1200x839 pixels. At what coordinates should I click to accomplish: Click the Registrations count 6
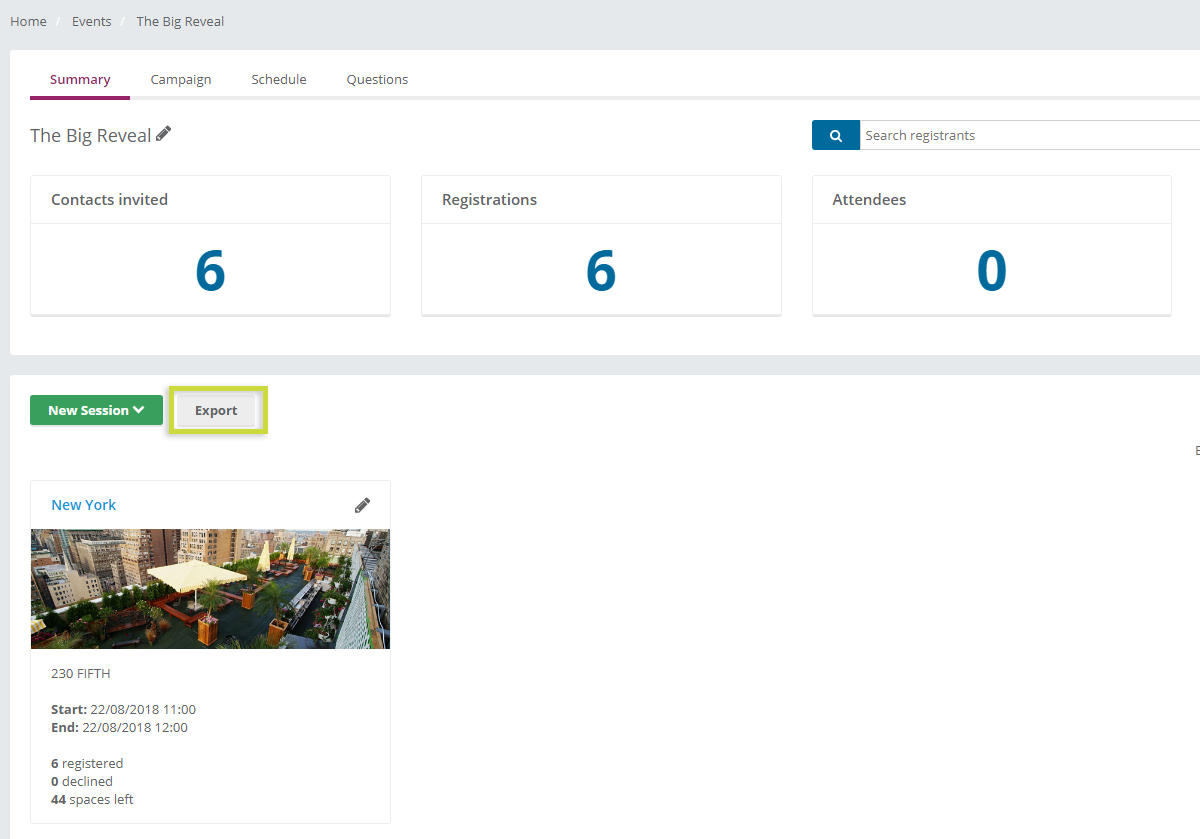pyautogui.click(x=601, y=270)
